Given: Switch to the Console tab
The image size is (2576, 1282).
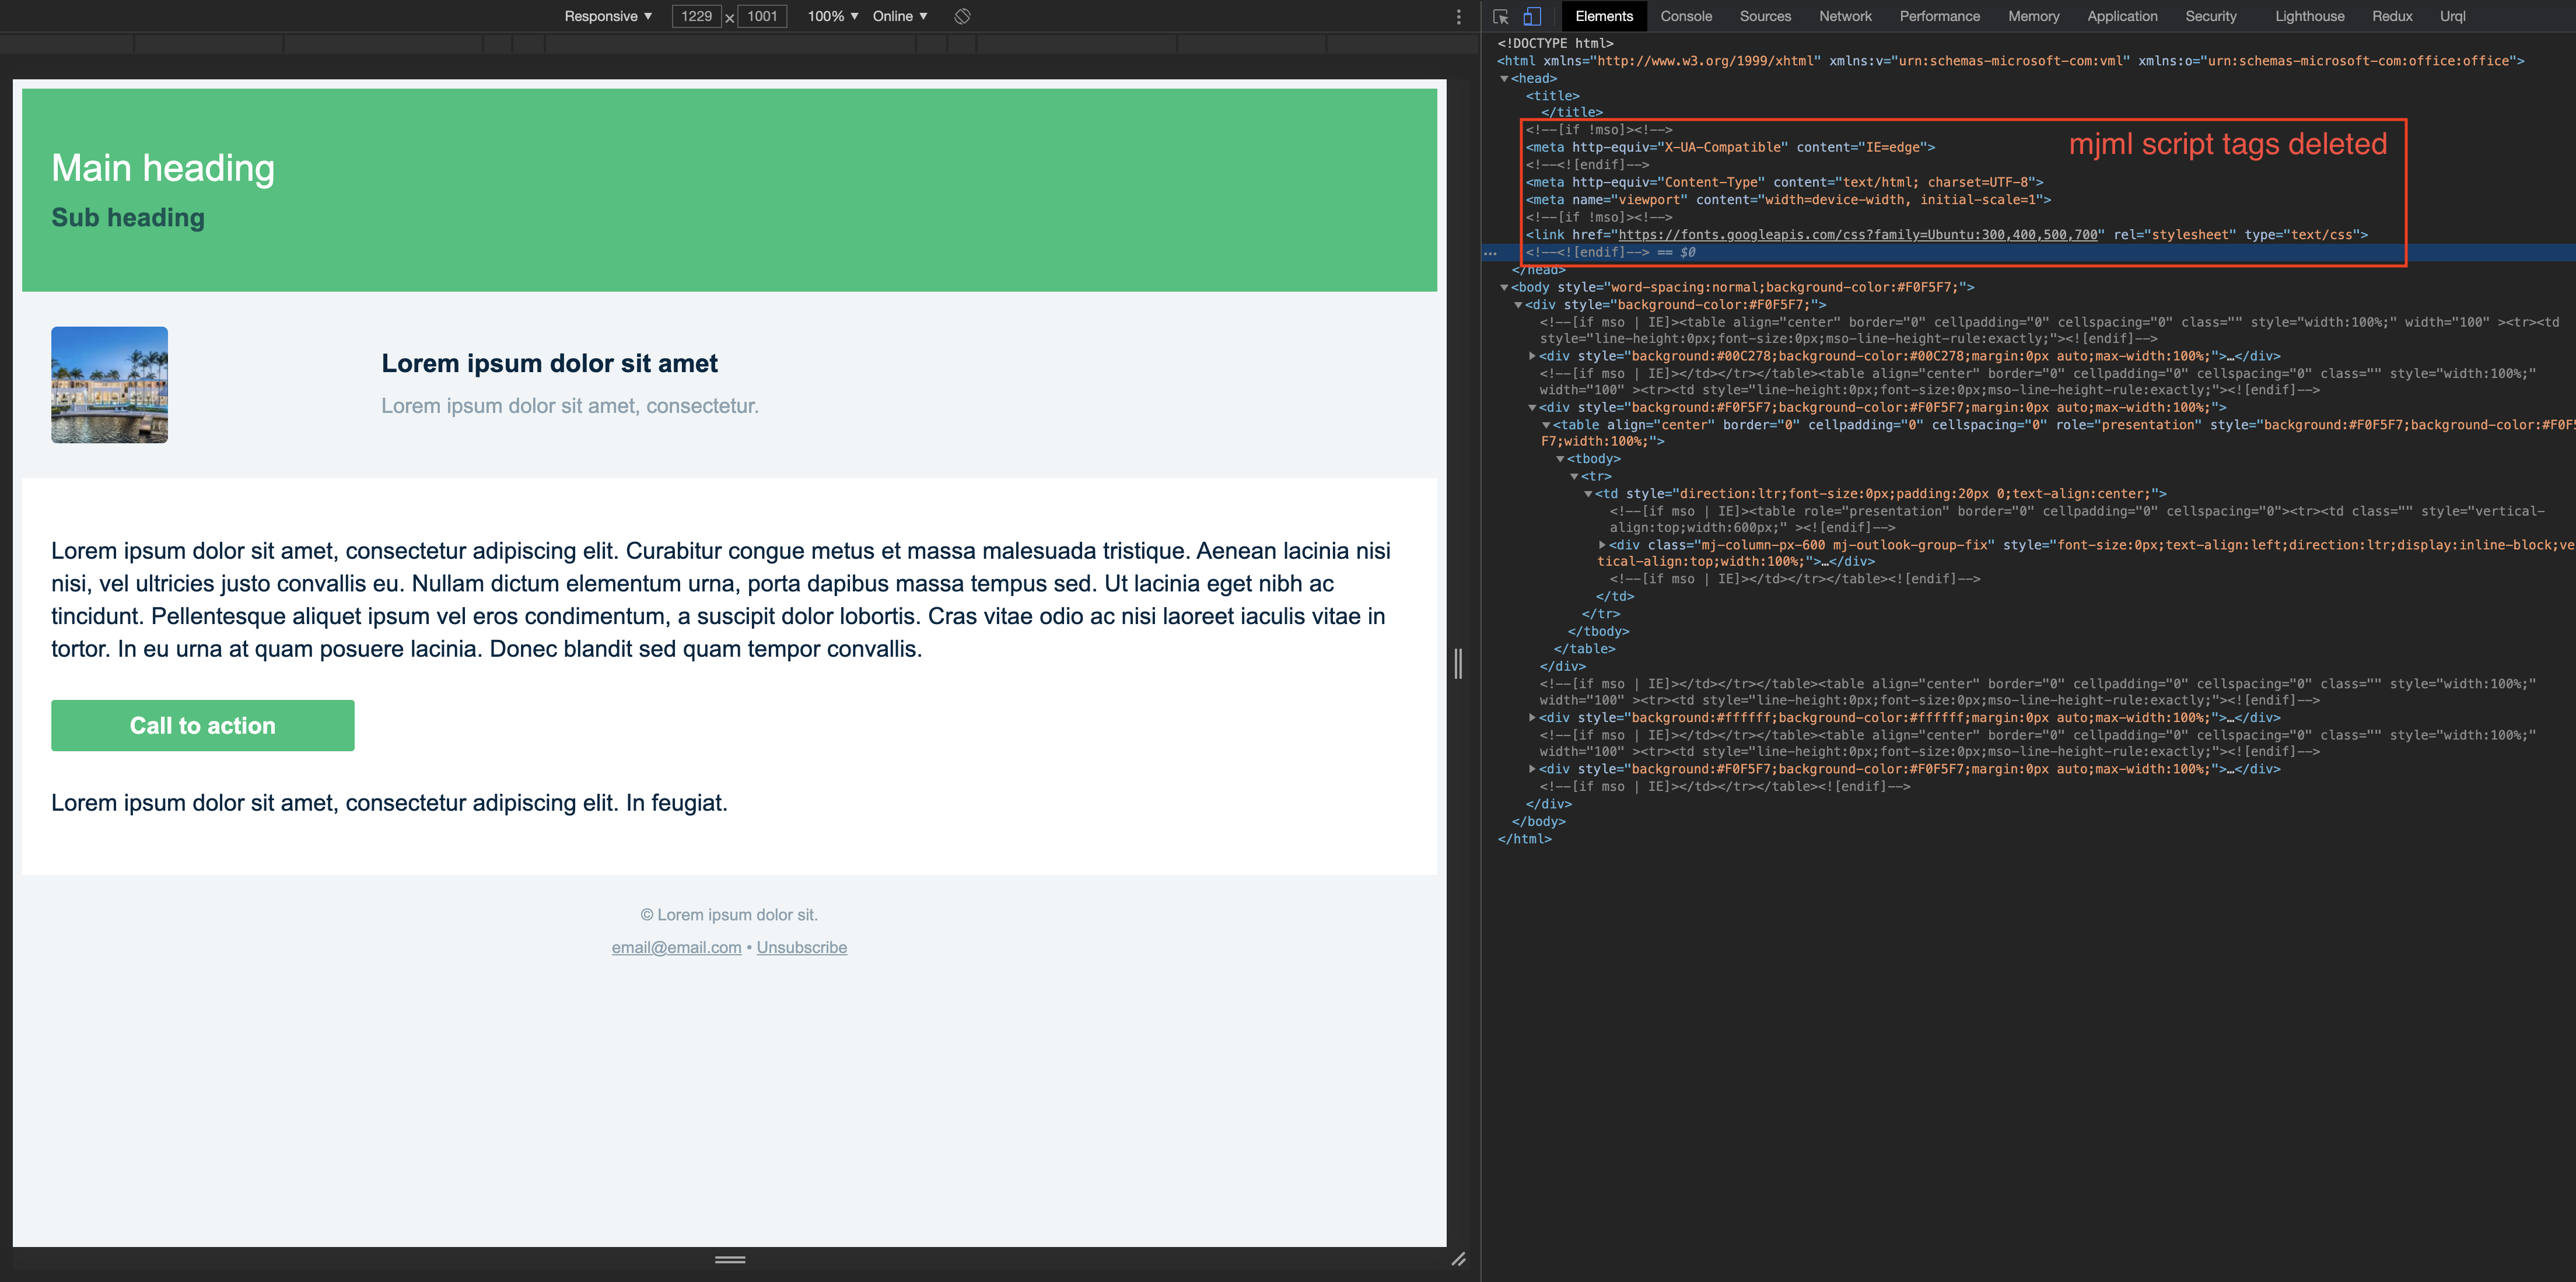Looking at the screenshot, I should pyautogui.click(x=1686, y=16).
